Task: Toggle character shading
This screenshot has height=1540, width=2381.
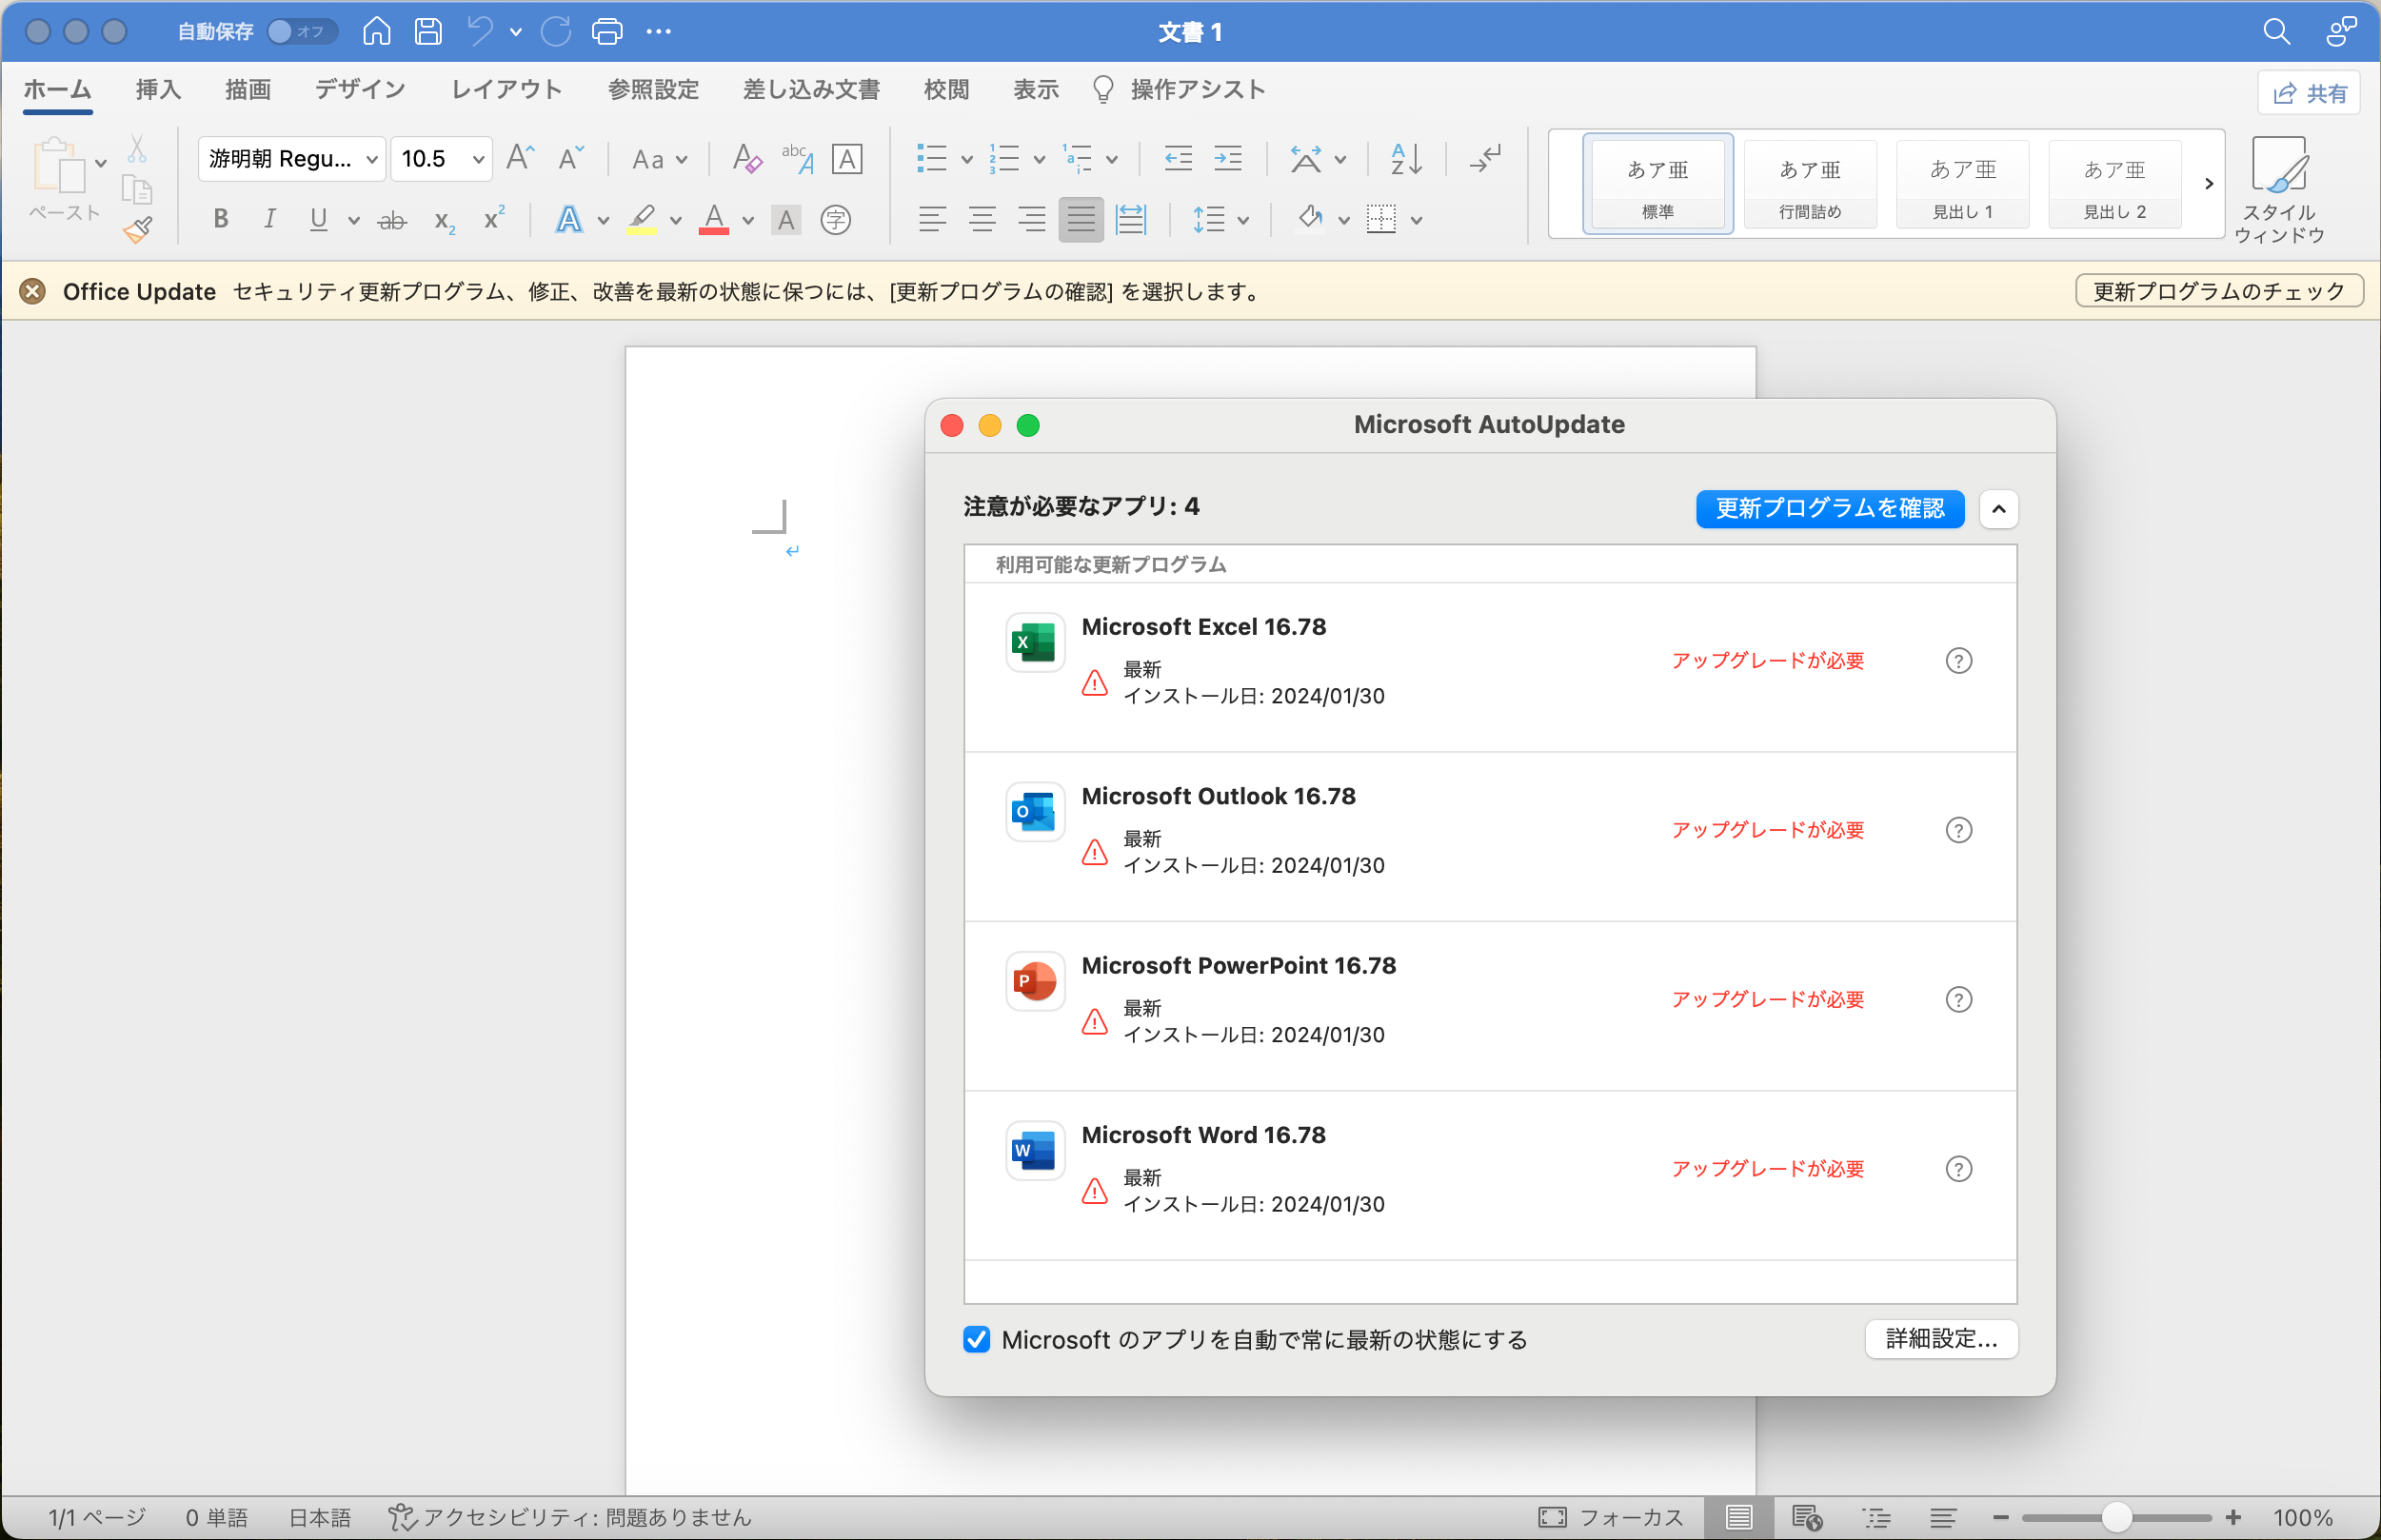Action: (786, 219)
